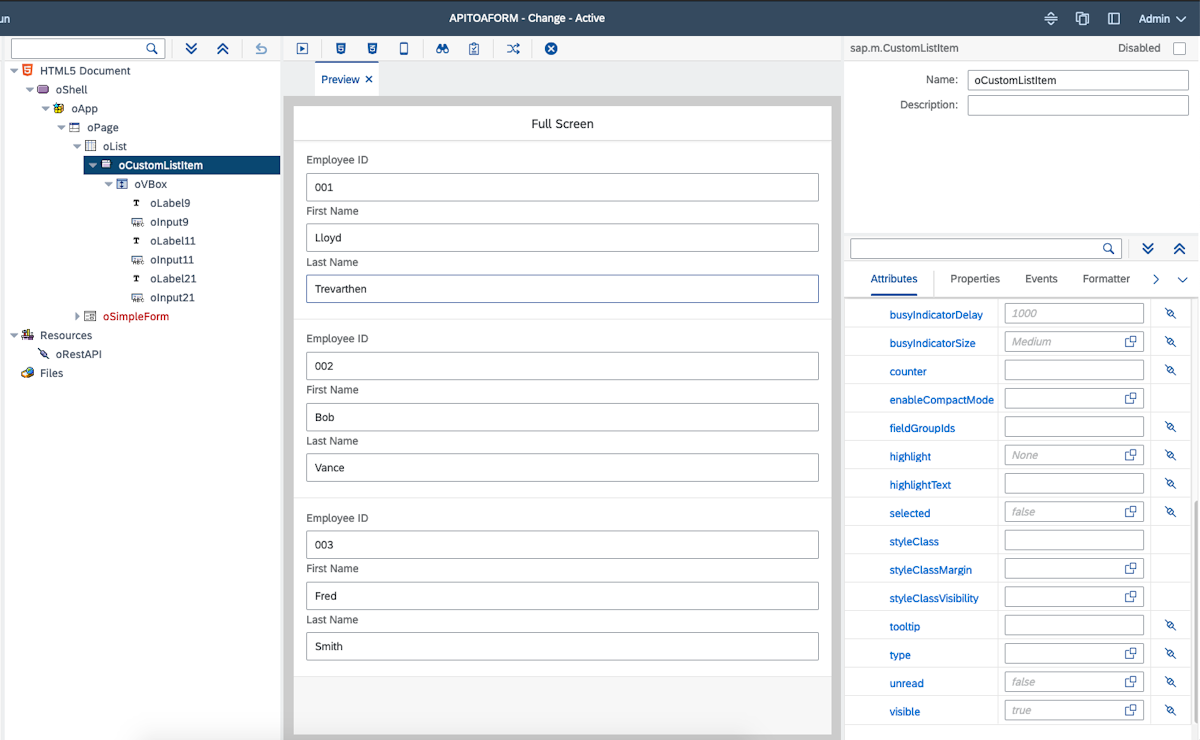Collapse the oApp tree node
Viewport: 1200px width, 740px height.
(46, 109)
